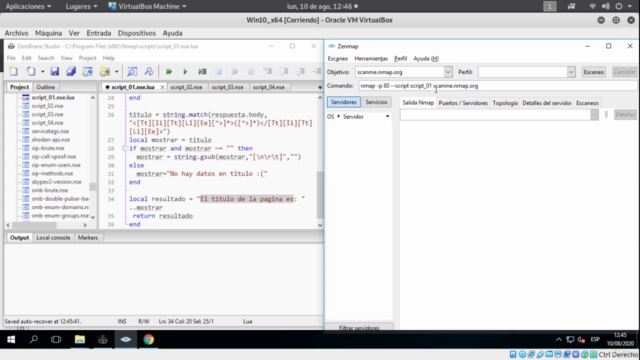Click the open file icon in ZeroBrane toolbar
This screenshot has height=360, width=640.
point(31,72)
